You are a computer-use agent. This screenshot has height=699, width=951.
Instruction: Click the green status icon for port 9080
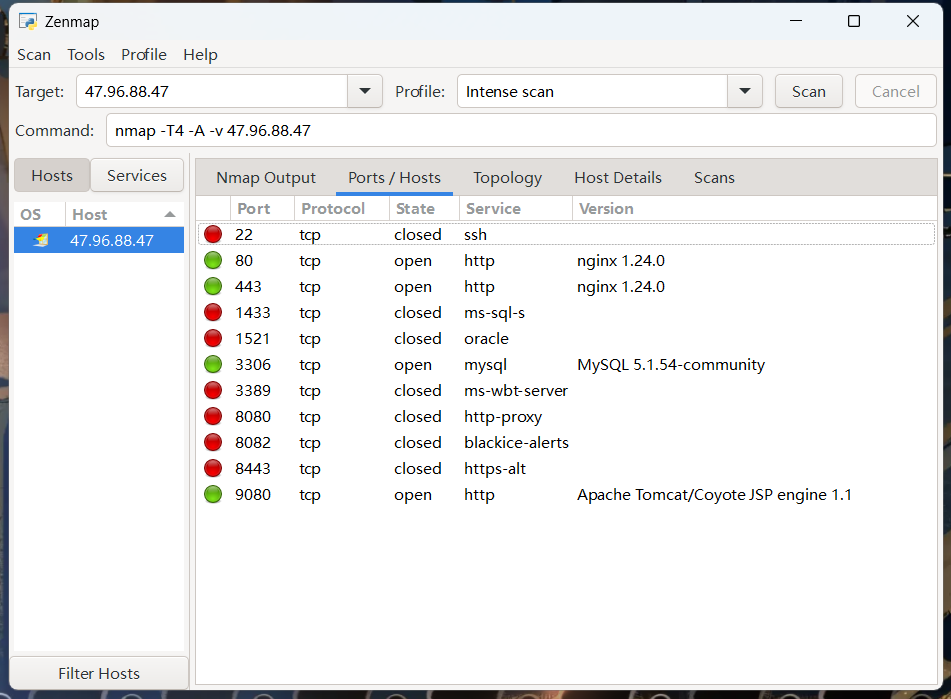click(213, 495)
